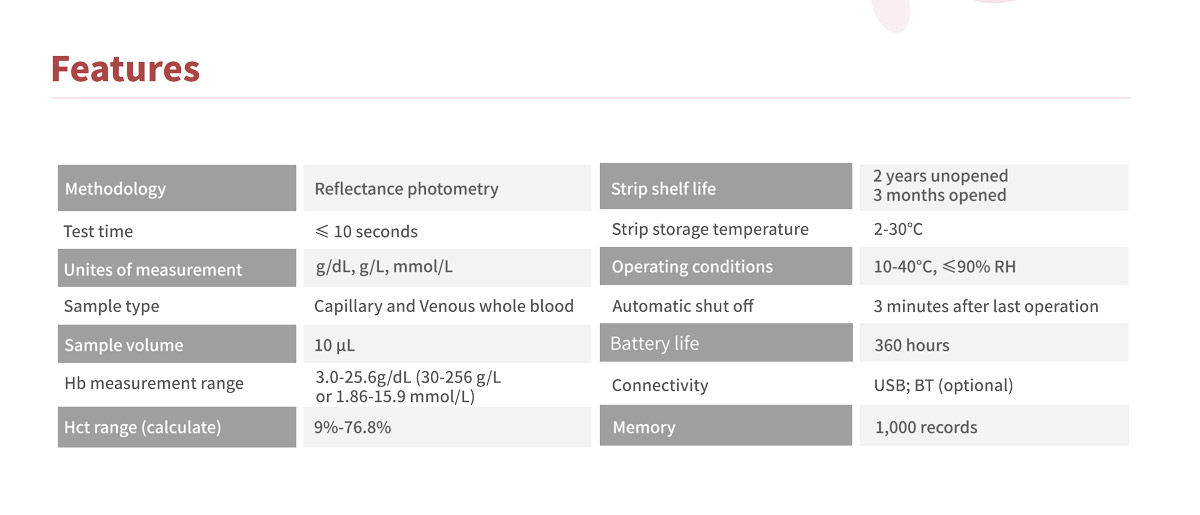This screenshot has height=515, width=1200.
Task: Click Strip storage temperature label
Action: click(x=710, y=229)
